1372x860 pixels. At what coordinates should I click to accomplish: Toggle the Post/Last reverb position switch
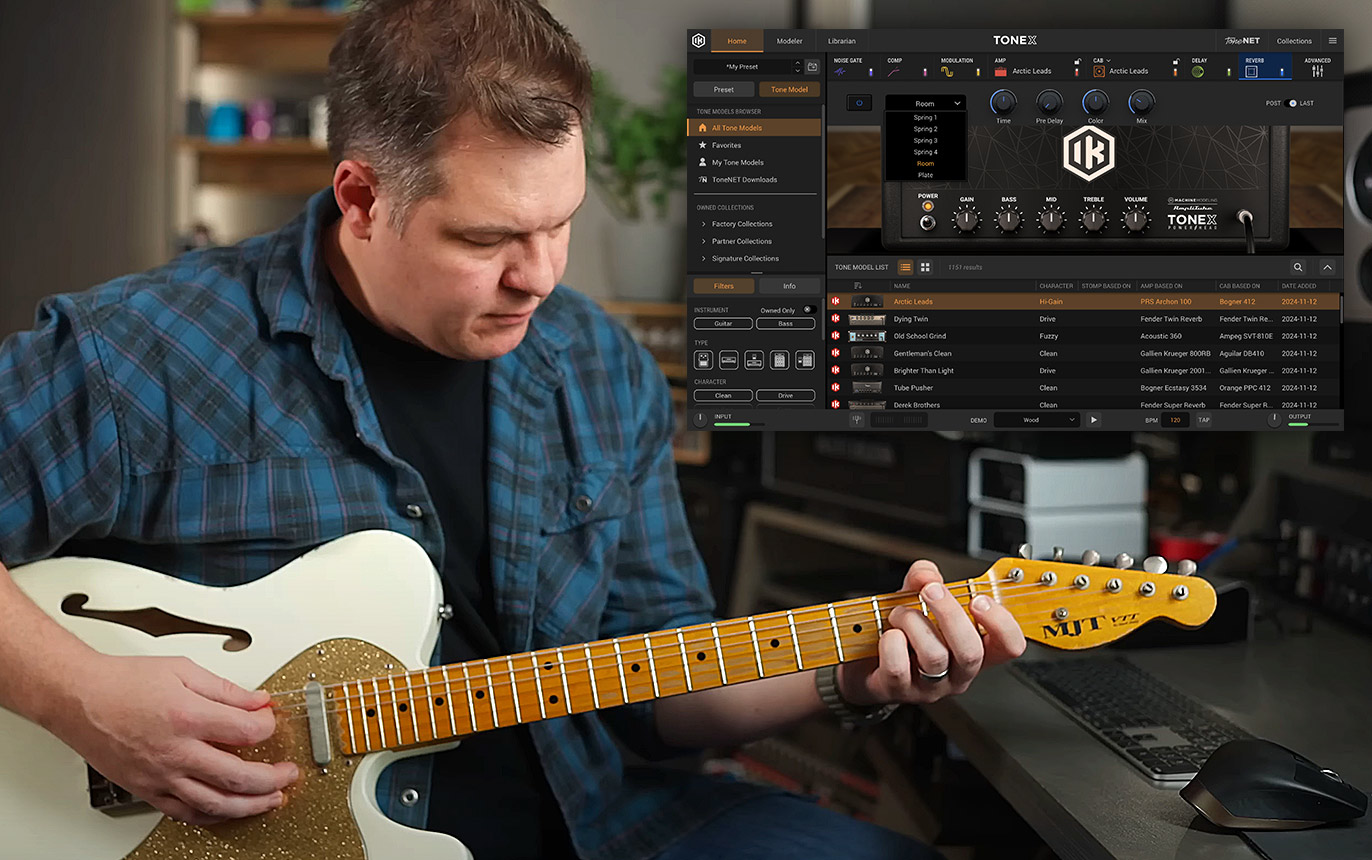coord(1291,103)
